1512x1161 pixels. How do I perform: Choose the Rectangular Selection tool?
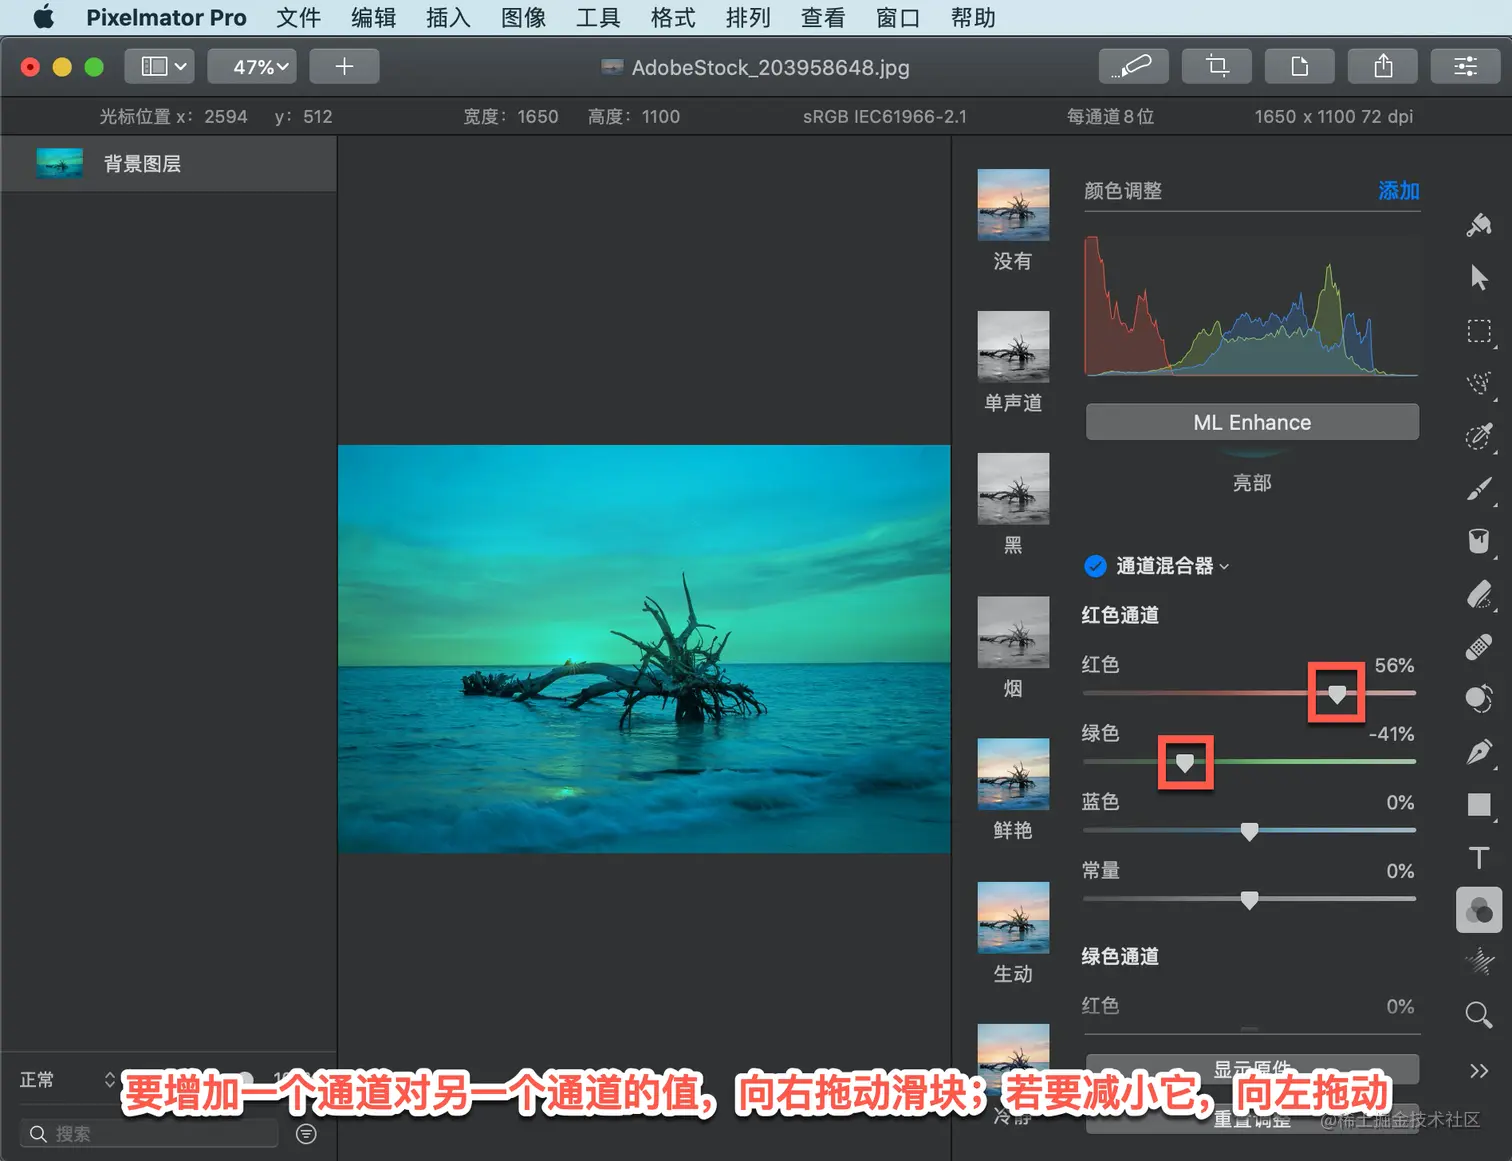coord(1479,331)
